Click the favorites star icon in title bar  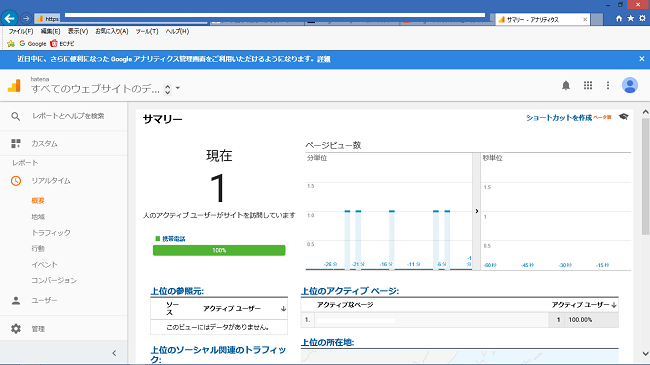click(631, 18)
